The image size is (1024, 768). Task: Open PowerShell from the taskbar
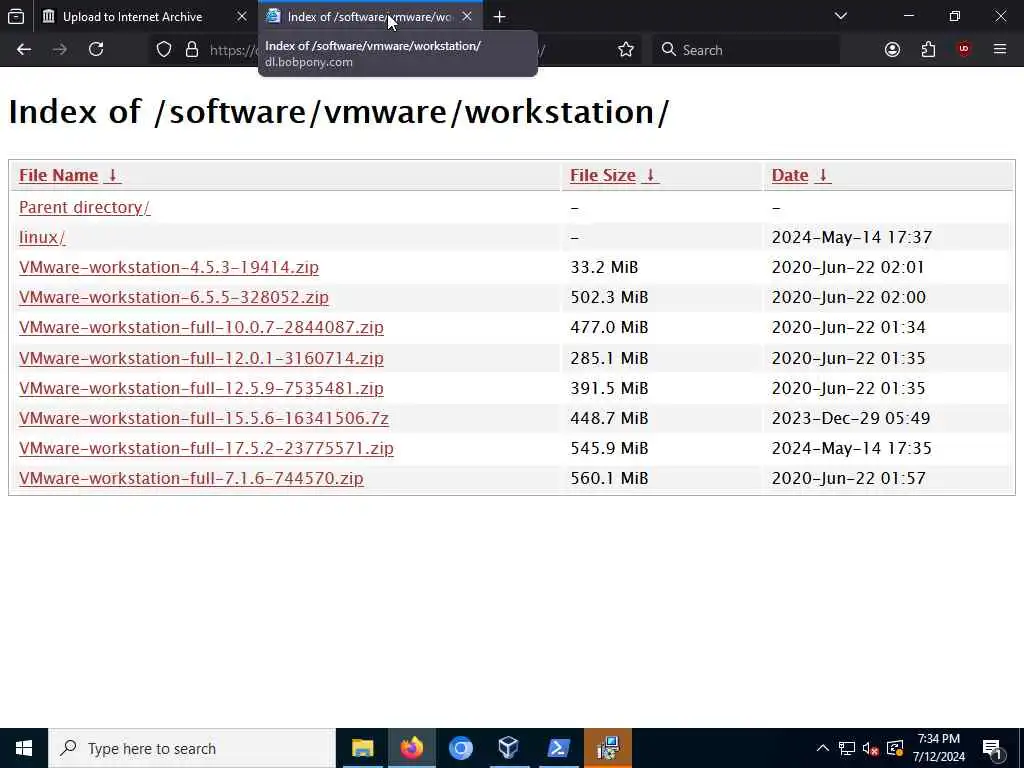point(558,748)
